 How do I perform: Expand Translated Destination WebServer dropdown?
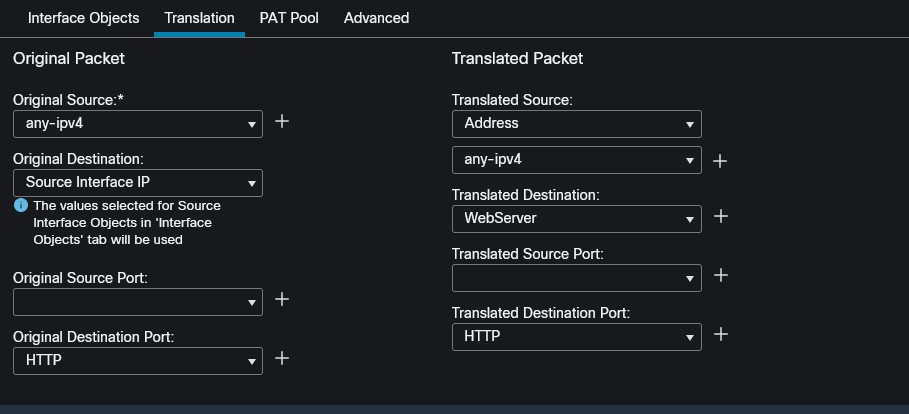(x=576, y=218)
